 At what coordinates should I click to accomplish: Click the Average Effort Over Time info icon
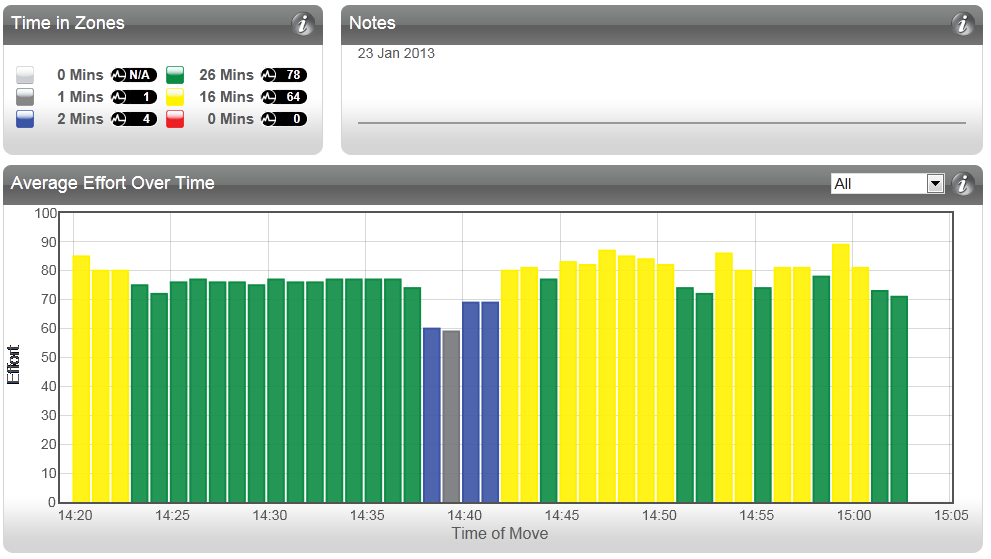[x=963, y=184]
